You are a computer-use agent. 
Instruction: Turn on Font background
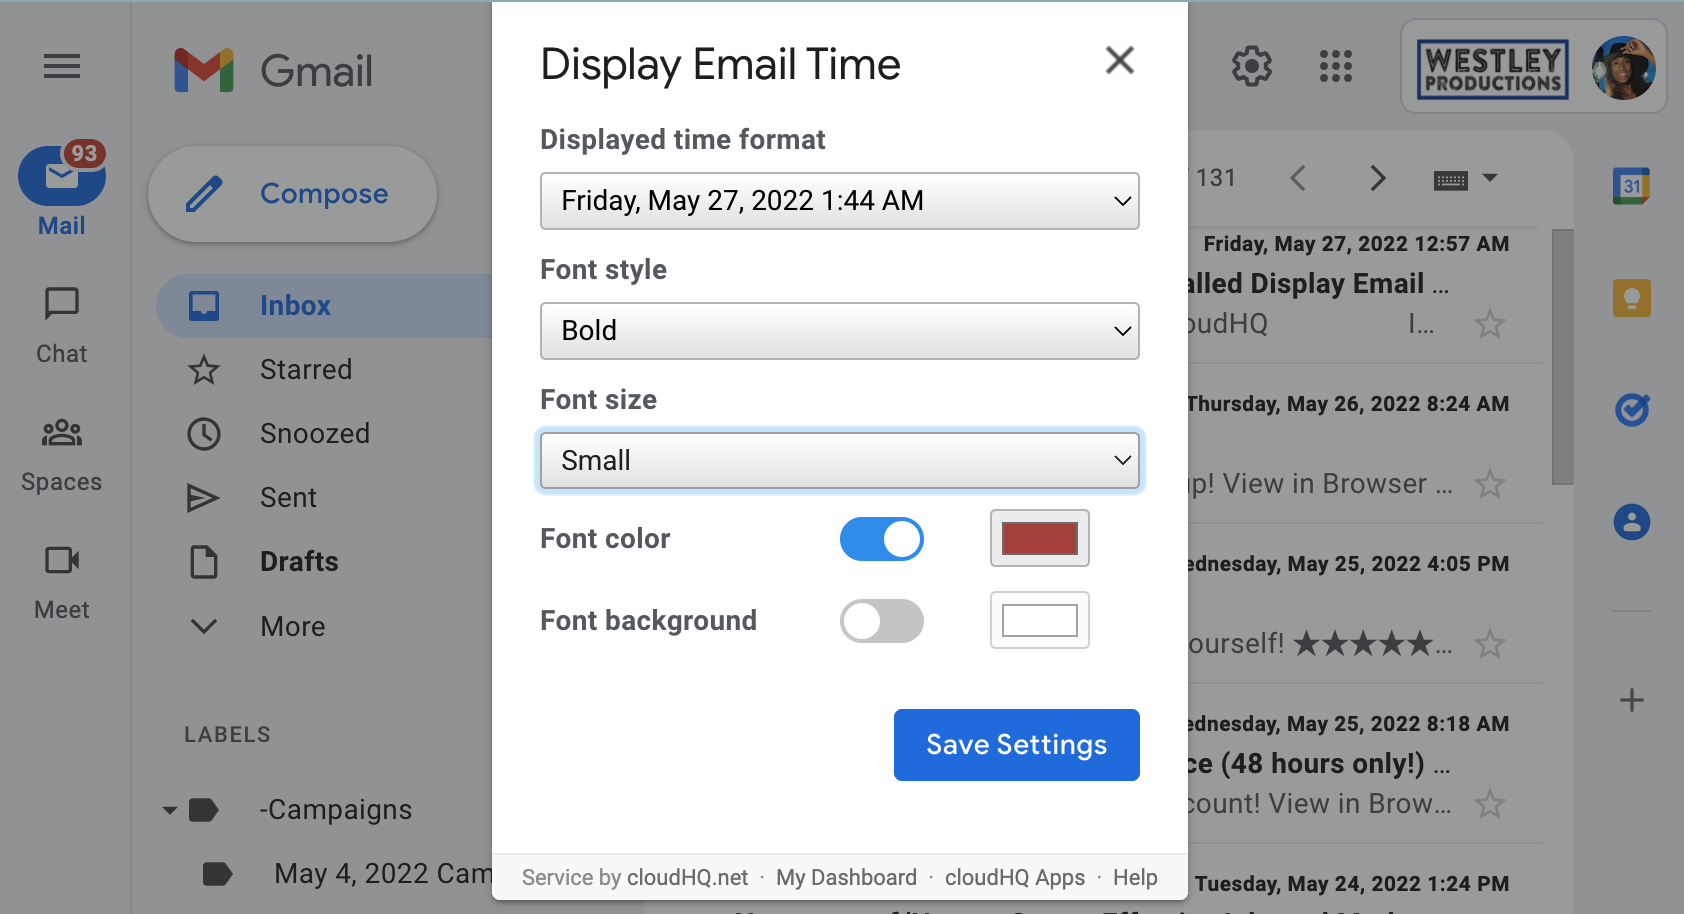point(881,620)
